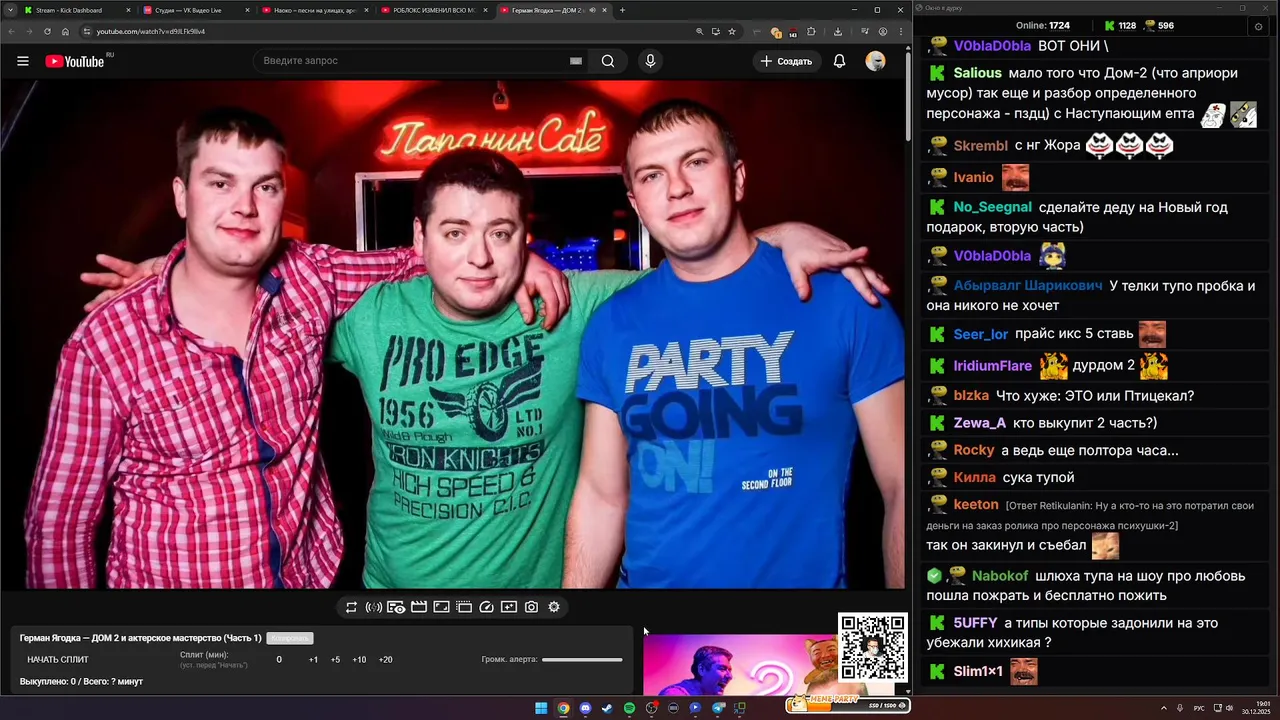Open YouTube notifications bell
Screen dimensions: 1280x720
coord(839,61)
